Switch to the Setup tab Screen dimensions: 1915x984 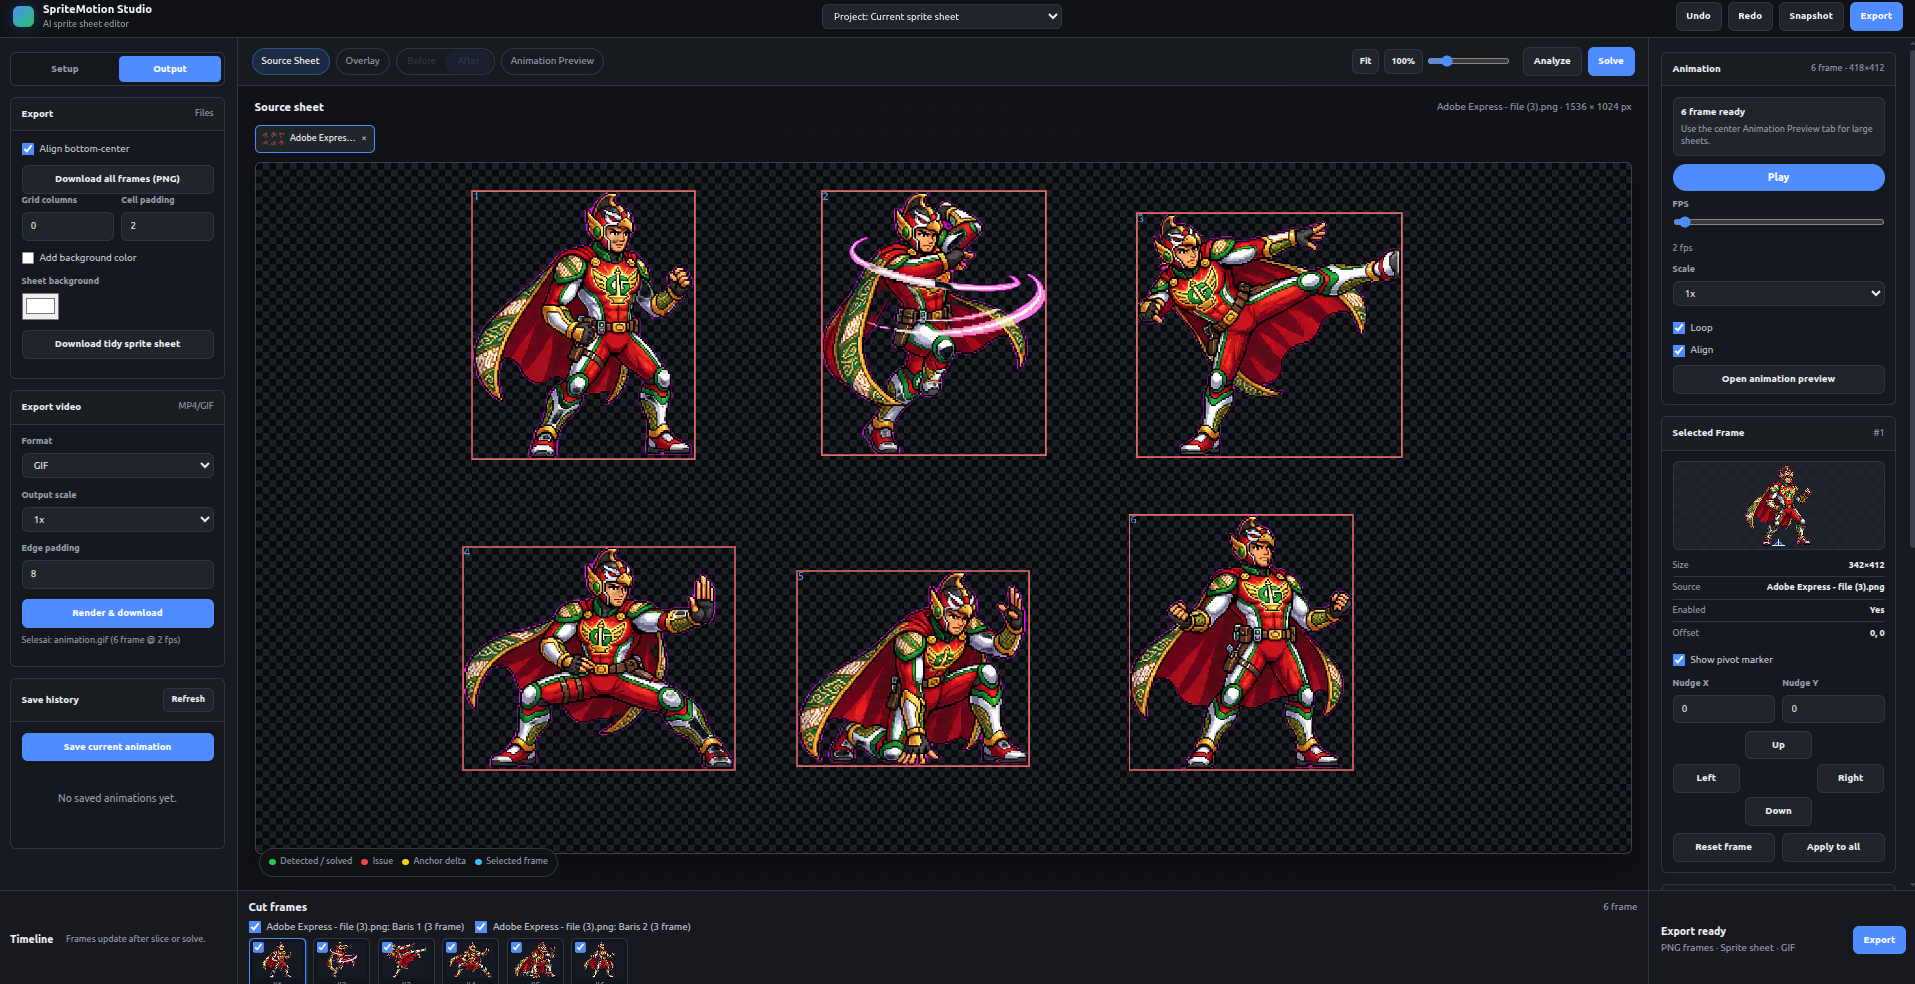(x=65, y=69)
